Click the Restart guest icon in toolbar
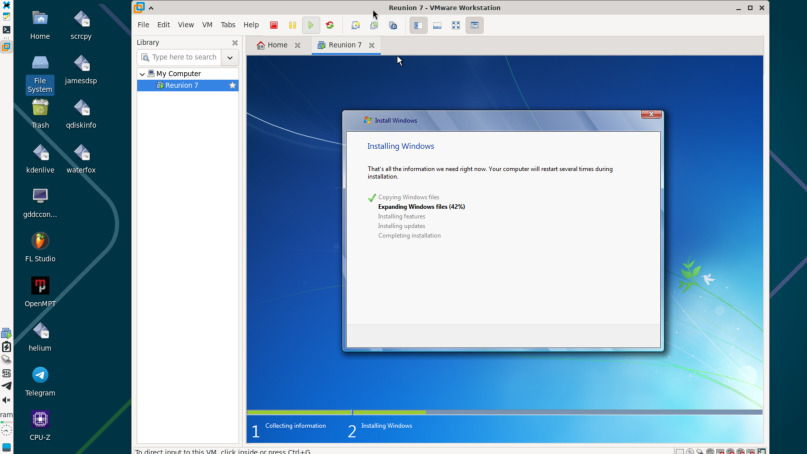The height and width of the screenshot is (454, 807). click(x=330, y=25)
